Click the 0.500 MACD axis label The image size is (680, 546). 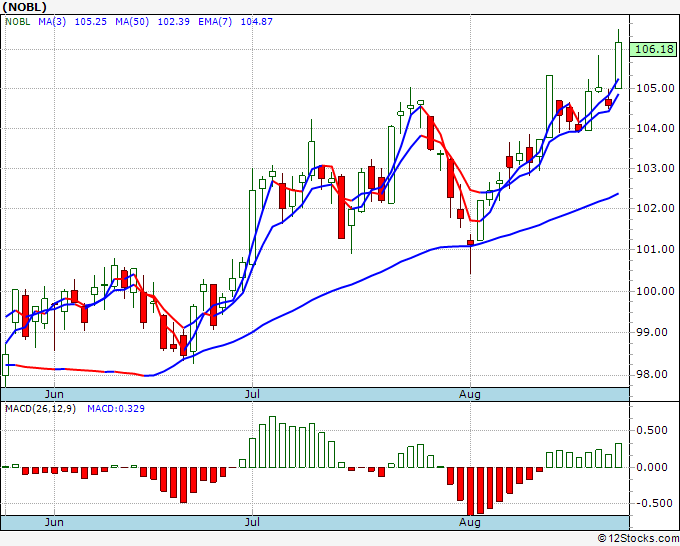pos(652,431)
